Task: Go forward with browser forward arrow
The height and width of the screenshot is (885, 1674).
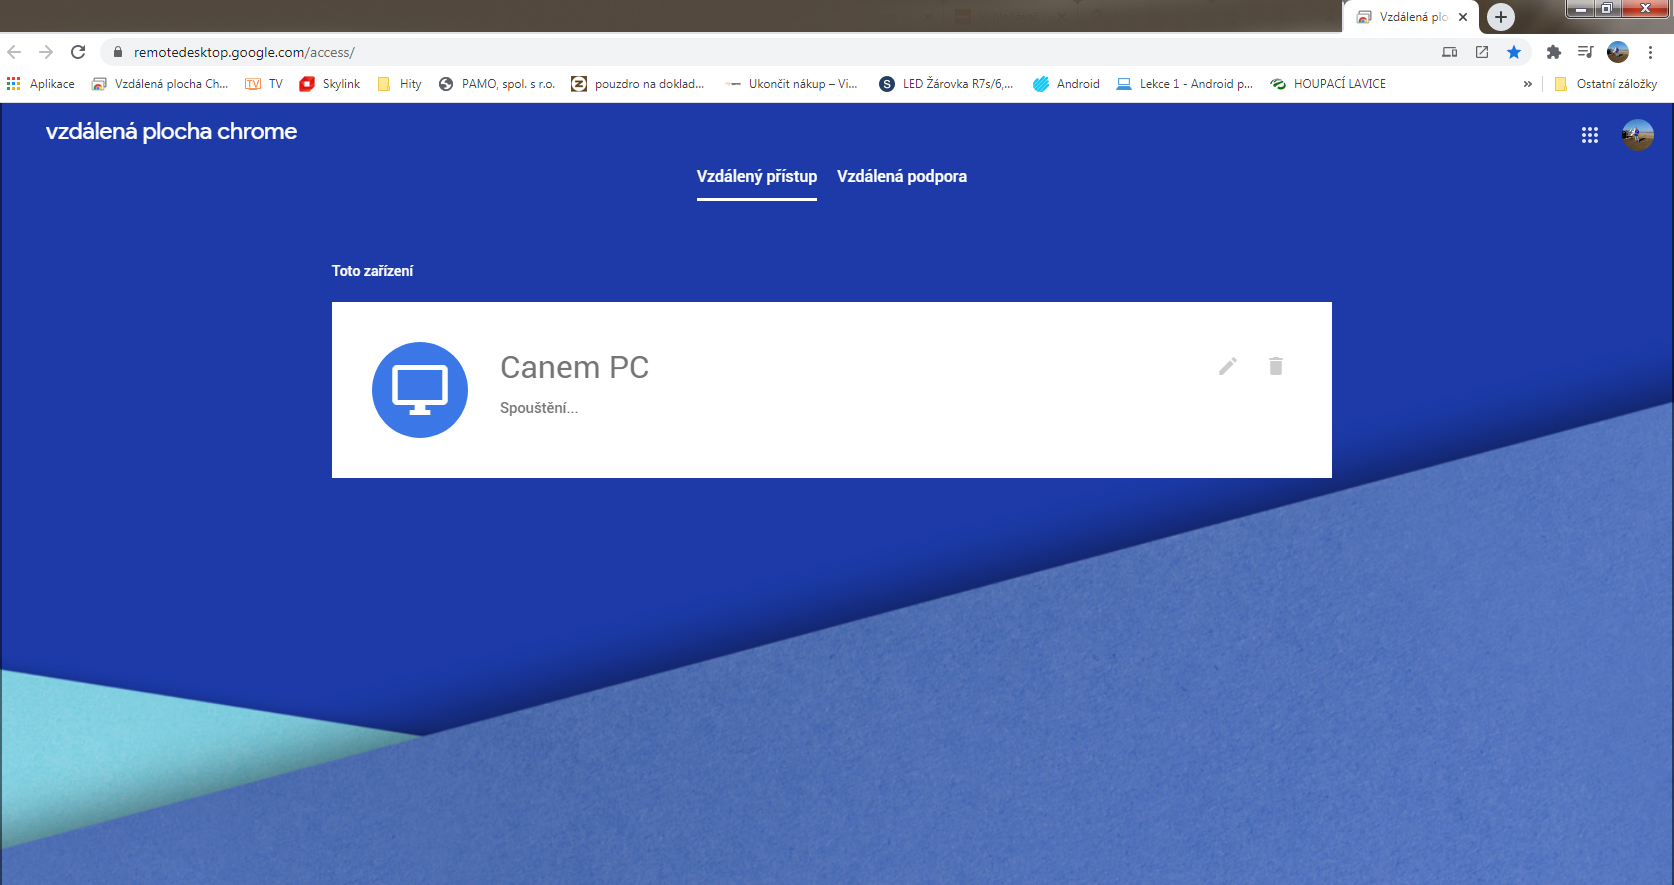Action: pyautogui.click(x=46, y=52)
